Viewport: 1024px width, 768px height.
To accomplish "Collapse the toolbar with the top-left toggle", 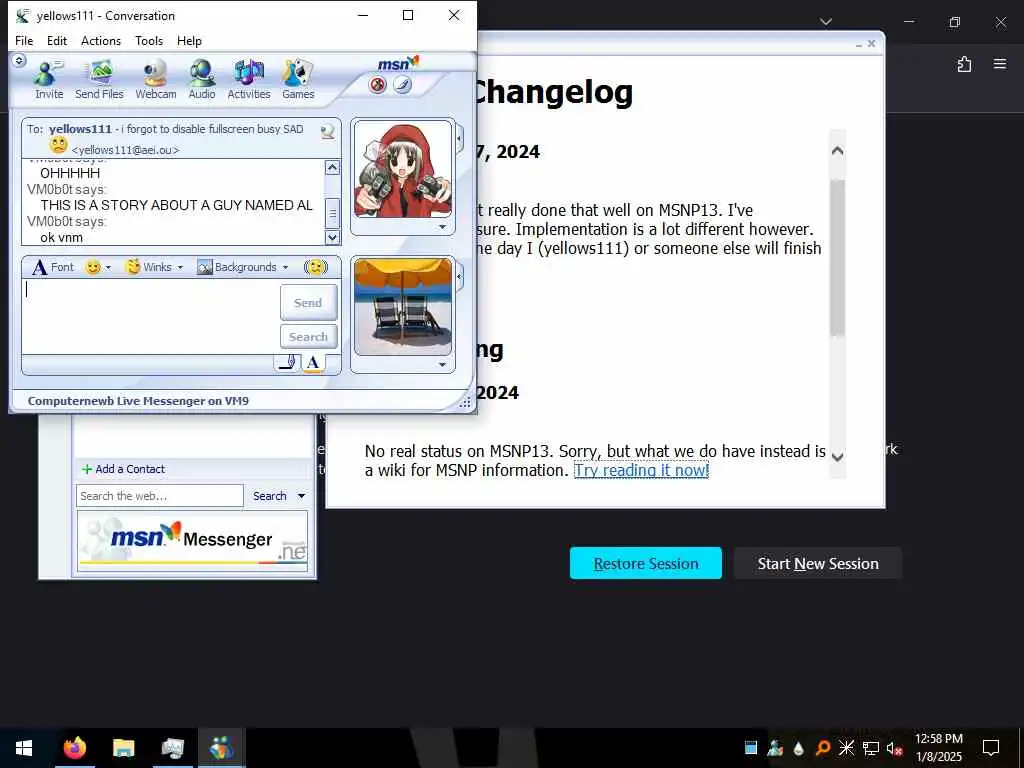I will click(19, 61).
